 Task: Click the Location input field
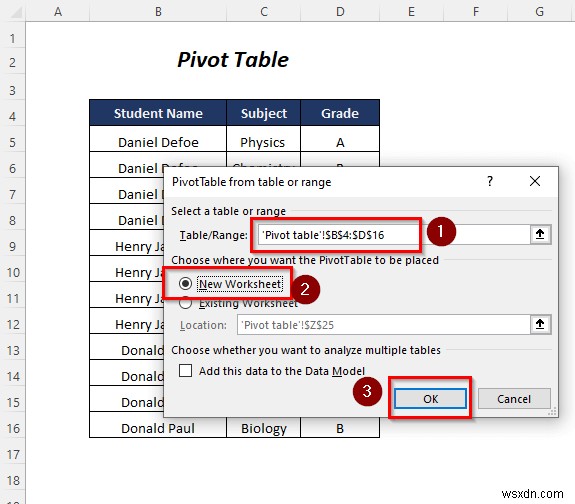[384, 325]
